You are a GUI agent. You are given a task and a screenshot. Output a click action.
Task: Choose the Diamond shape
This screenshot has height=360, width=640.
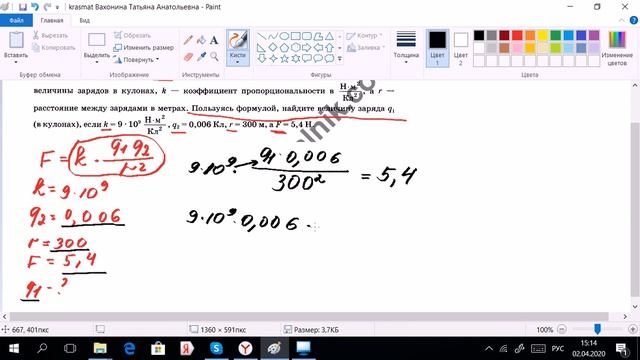click(x=273, y=47)
